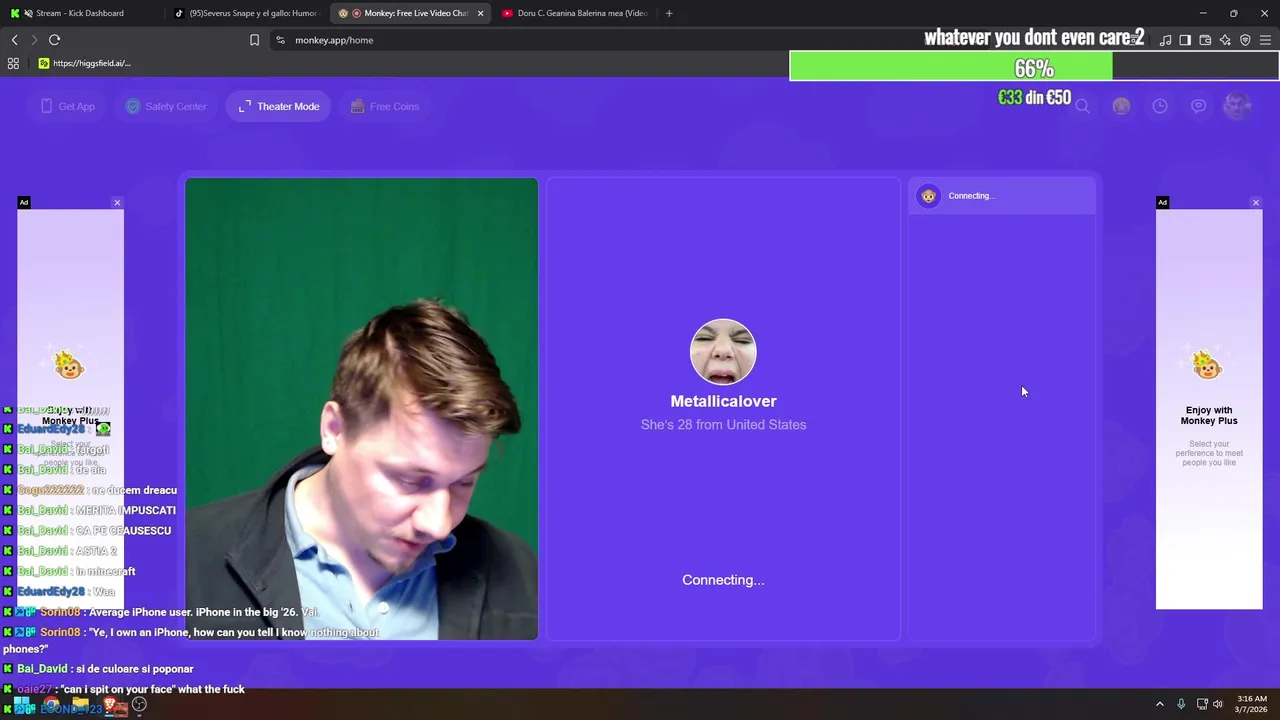Click the Ad label on the right ad
The width and height of the screenshot is (1280, 720).
1162,203
